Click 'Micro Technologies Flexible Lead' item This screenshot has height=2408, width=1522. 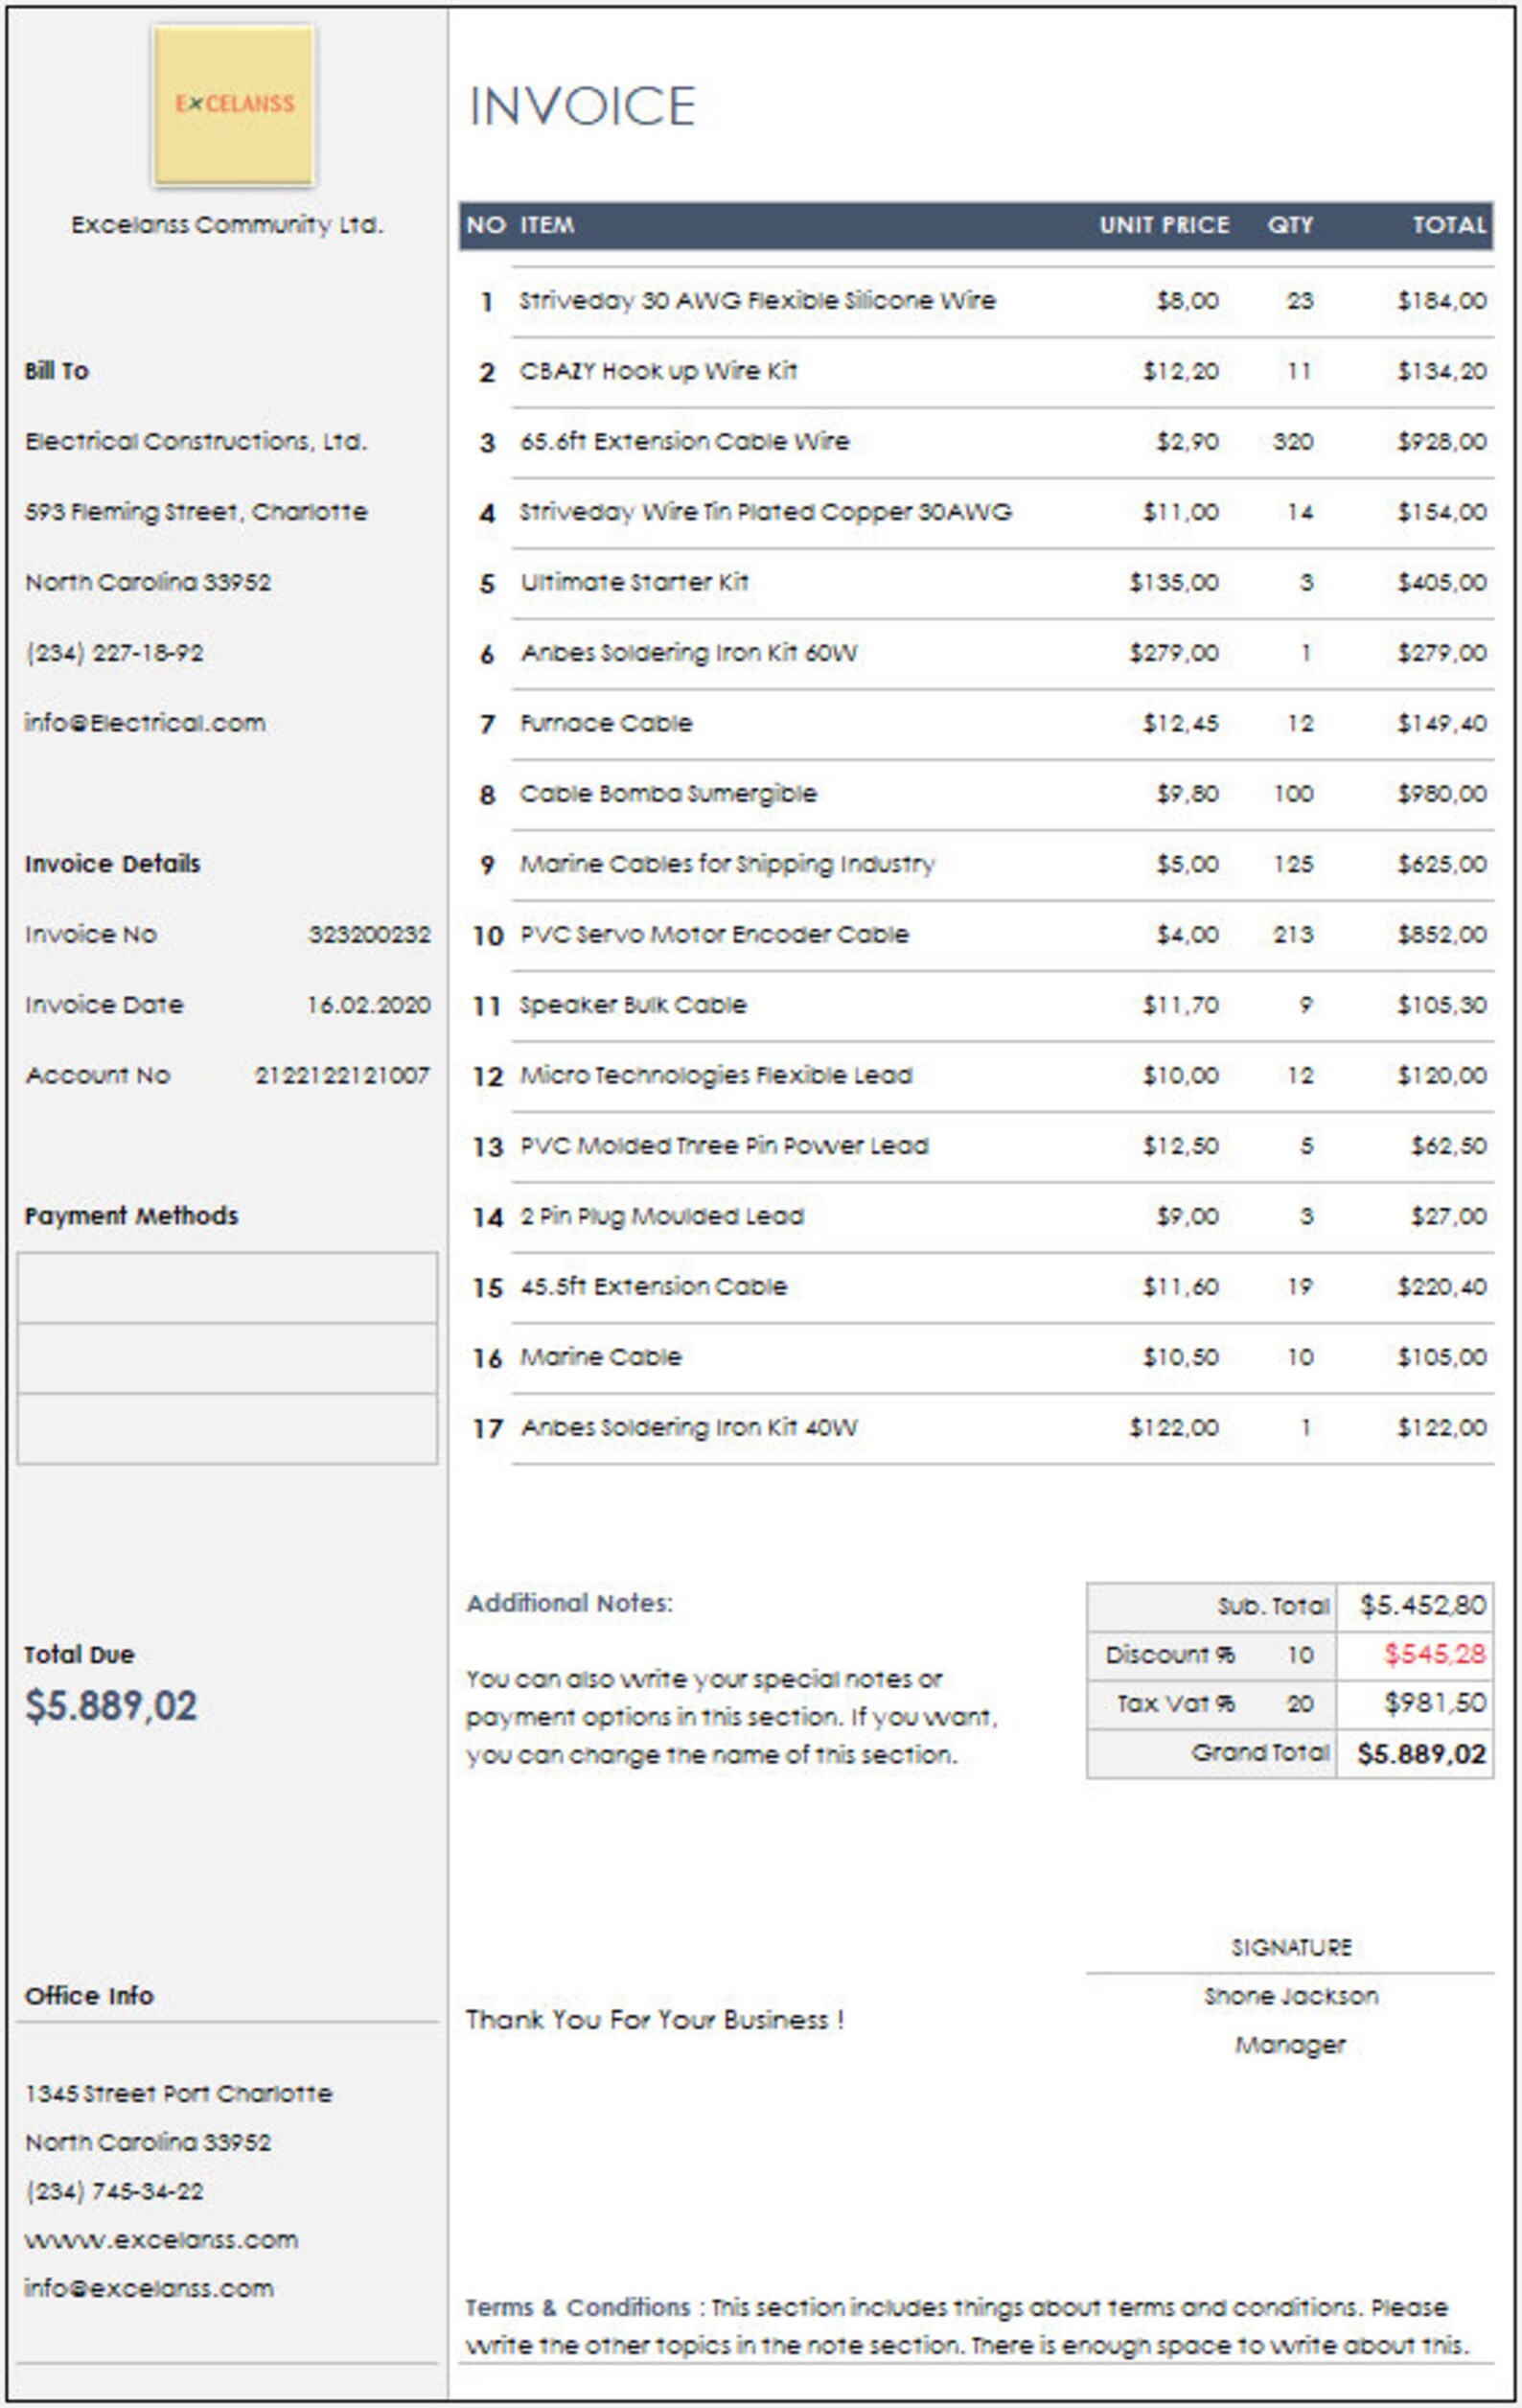(716, 1075)
